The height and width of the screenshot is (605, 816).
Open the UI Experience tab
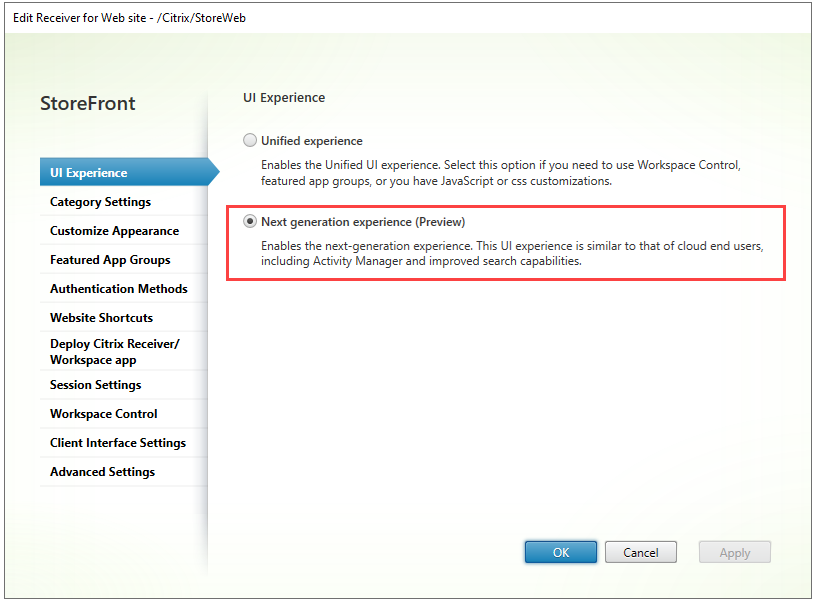(89, 173)
